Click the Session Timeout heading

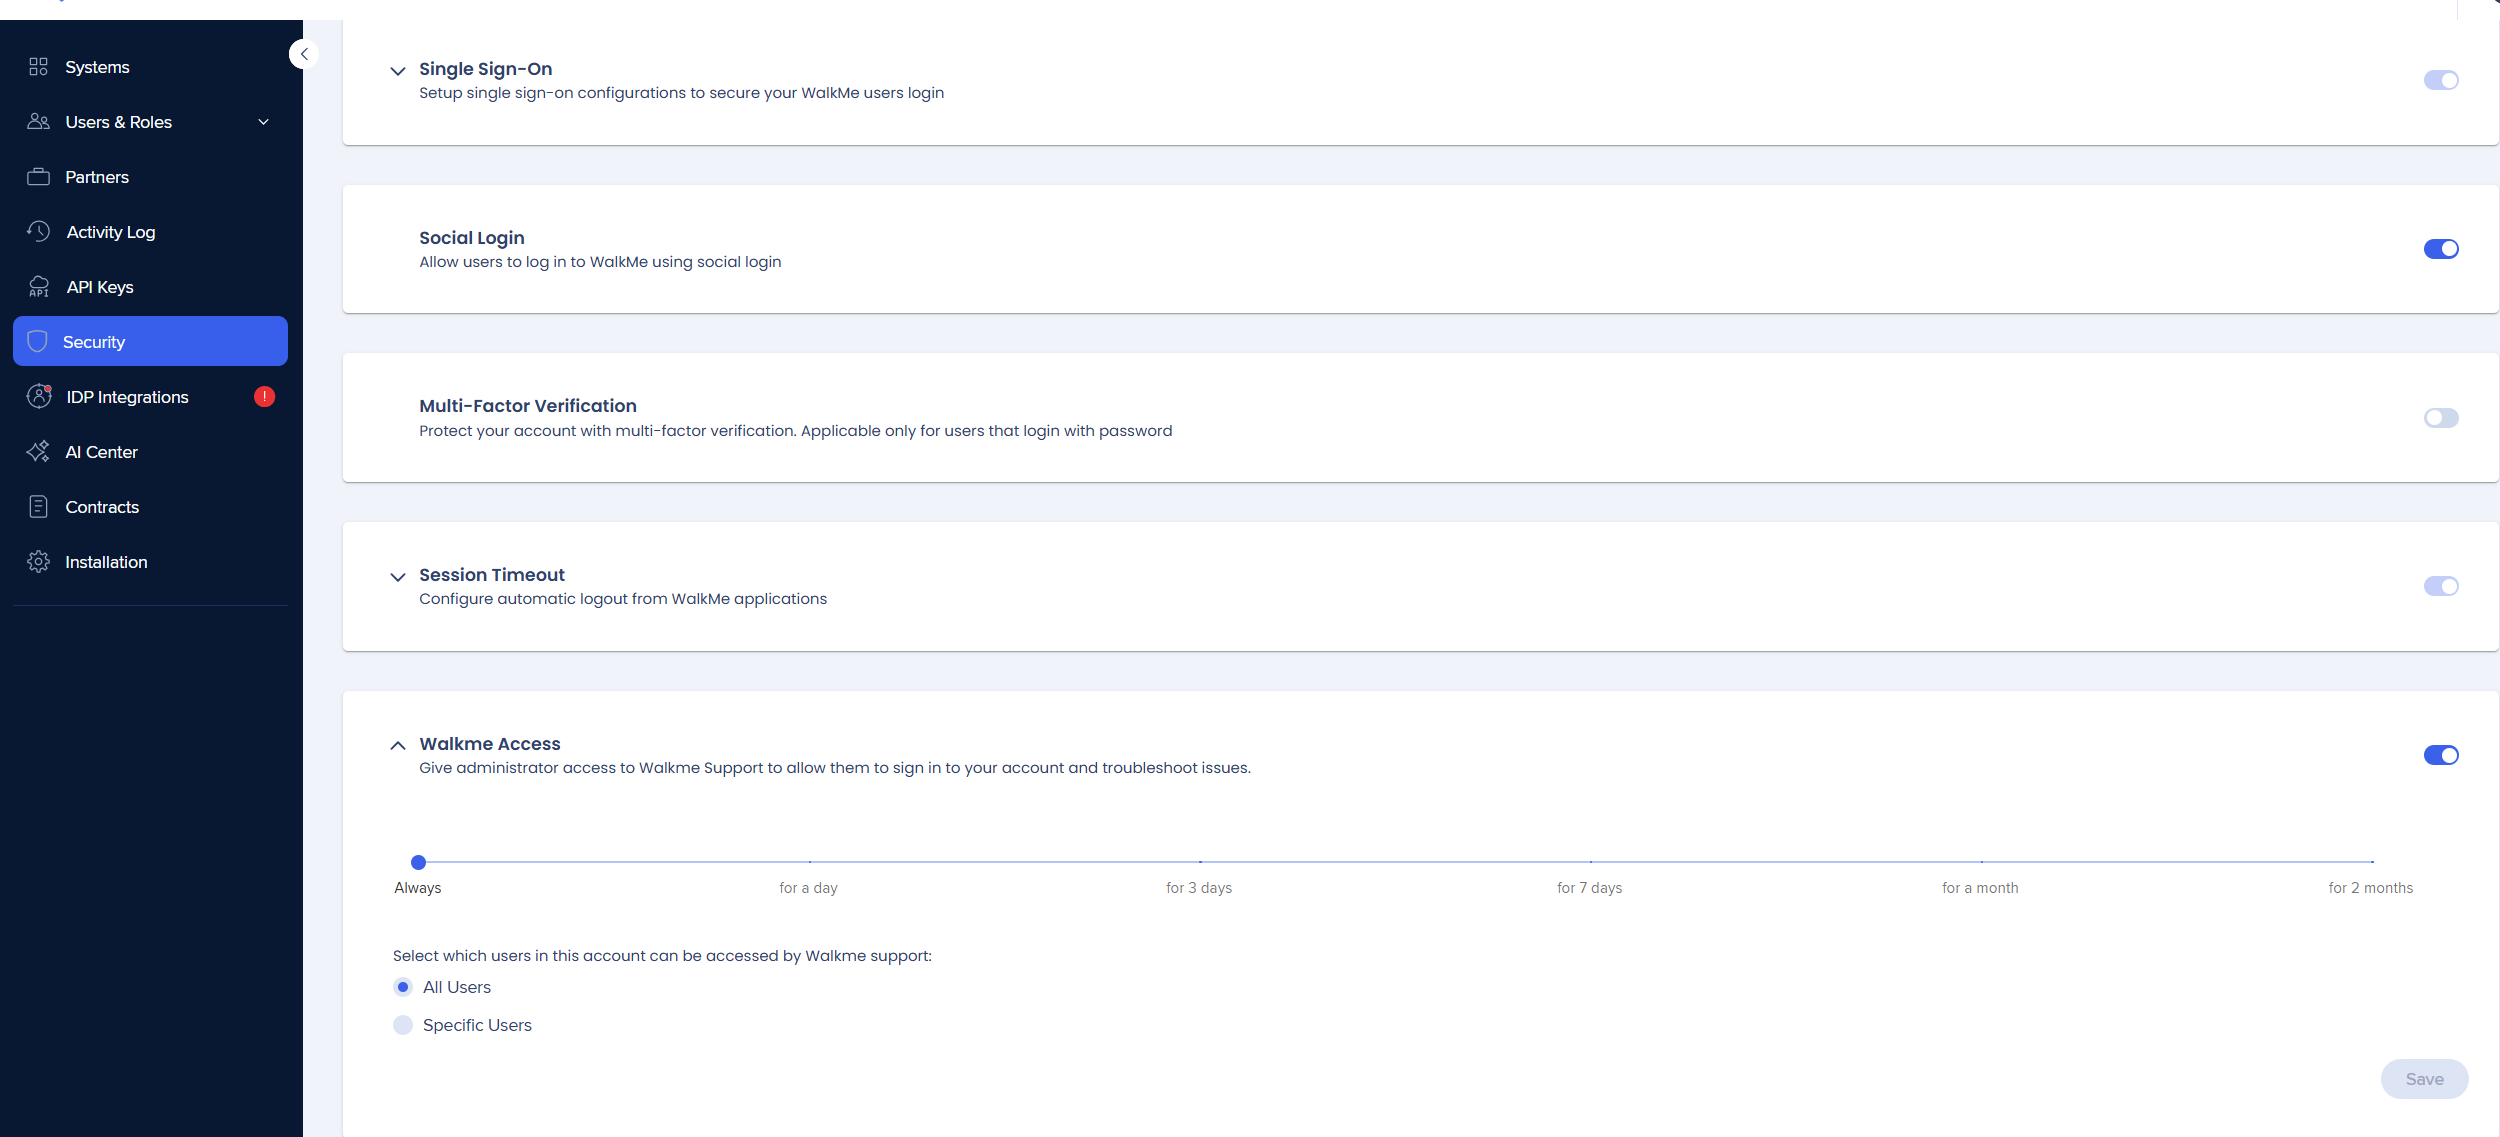tap(492, 575)
